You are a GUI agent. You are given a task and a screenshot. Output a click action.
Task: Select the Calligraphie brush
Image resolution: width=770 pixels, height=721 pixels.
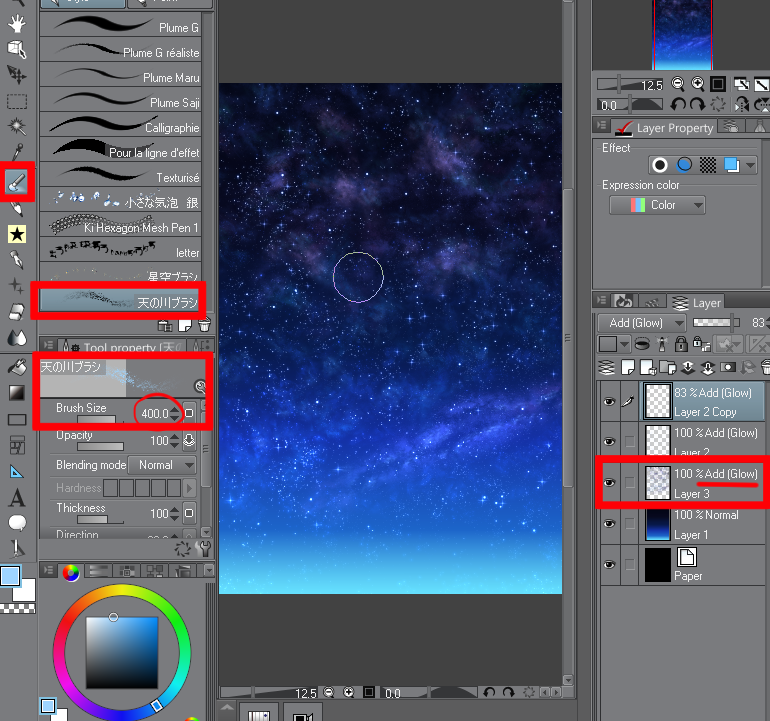click(x=120, y=124)
